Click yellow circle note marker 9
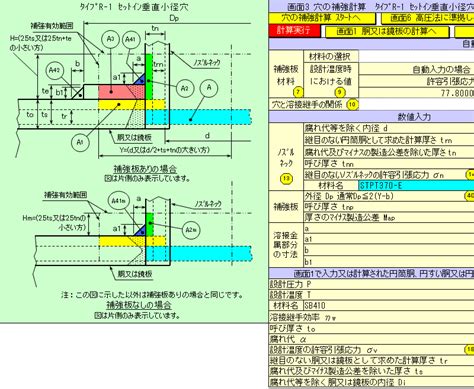This screenshot has width=474, height=389. [340, 92]
